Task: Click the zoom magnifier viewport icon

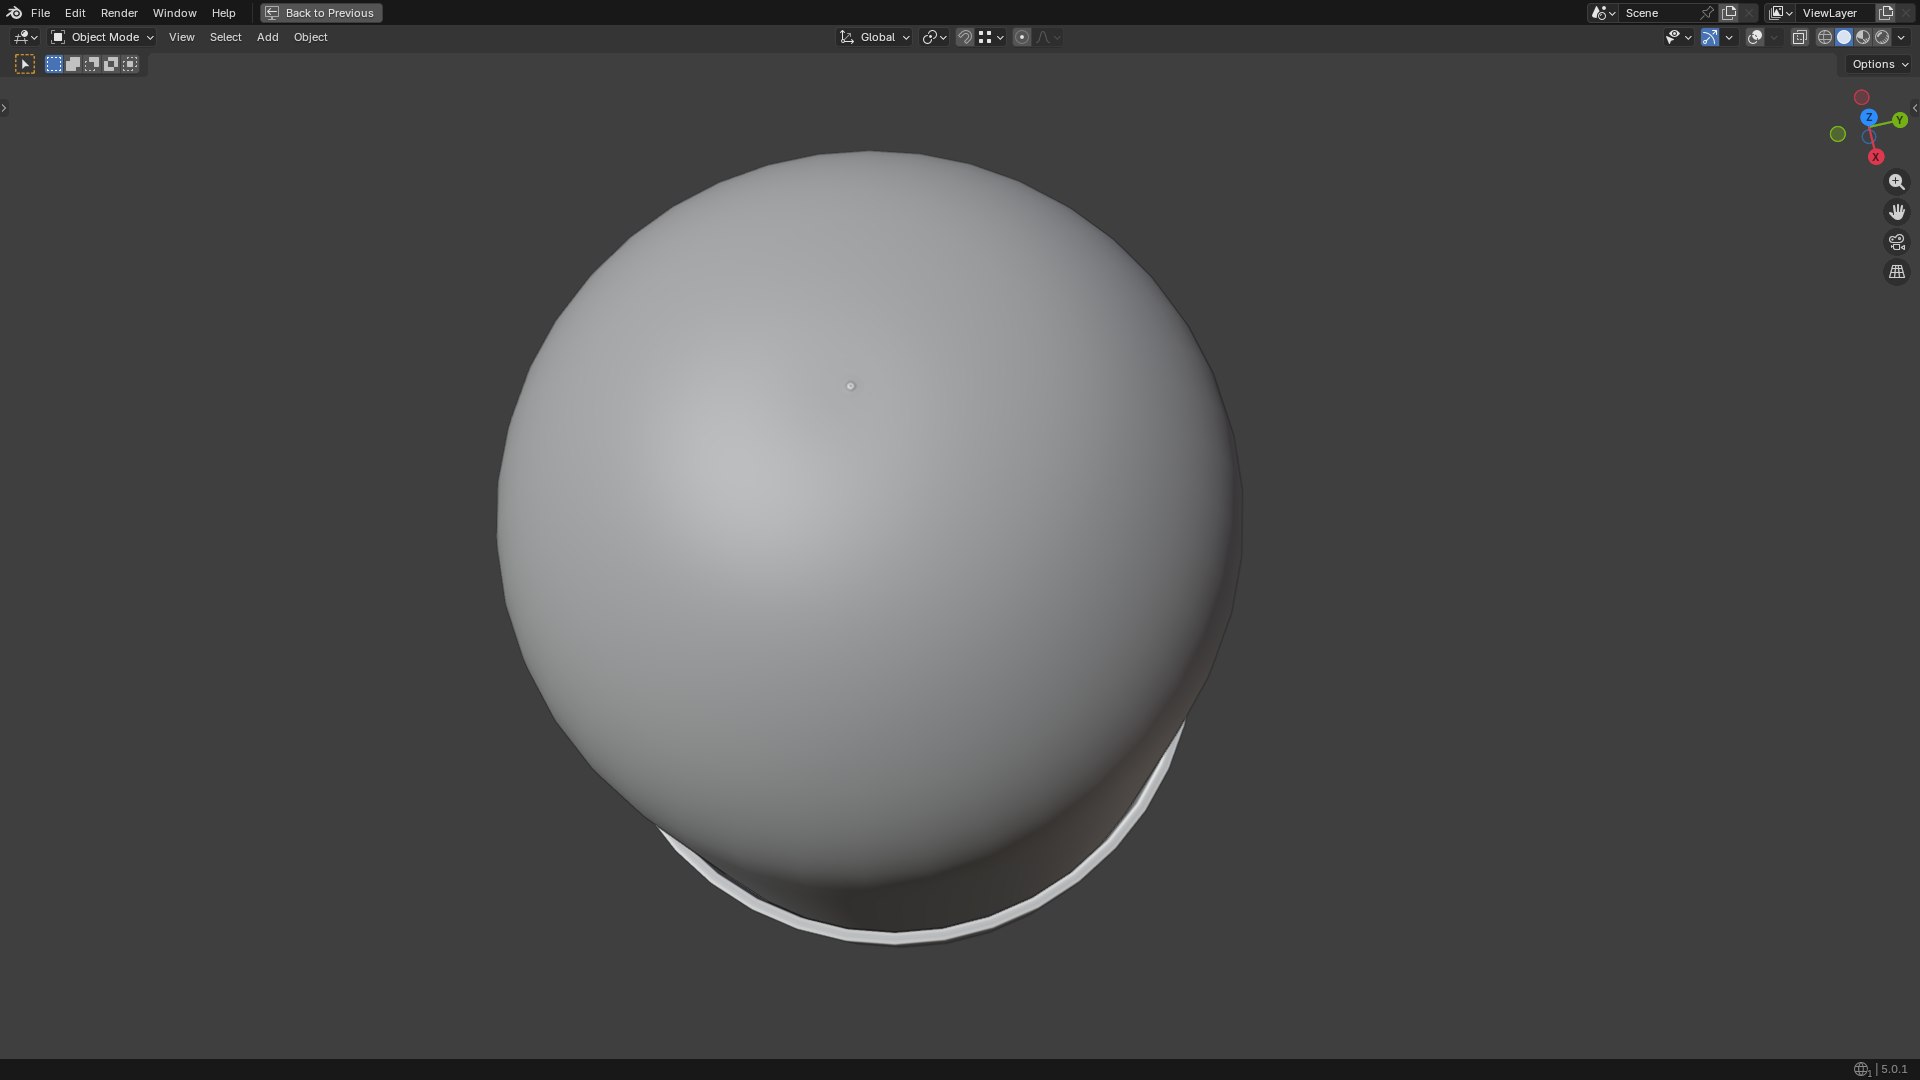Action: click(1897, 182)
